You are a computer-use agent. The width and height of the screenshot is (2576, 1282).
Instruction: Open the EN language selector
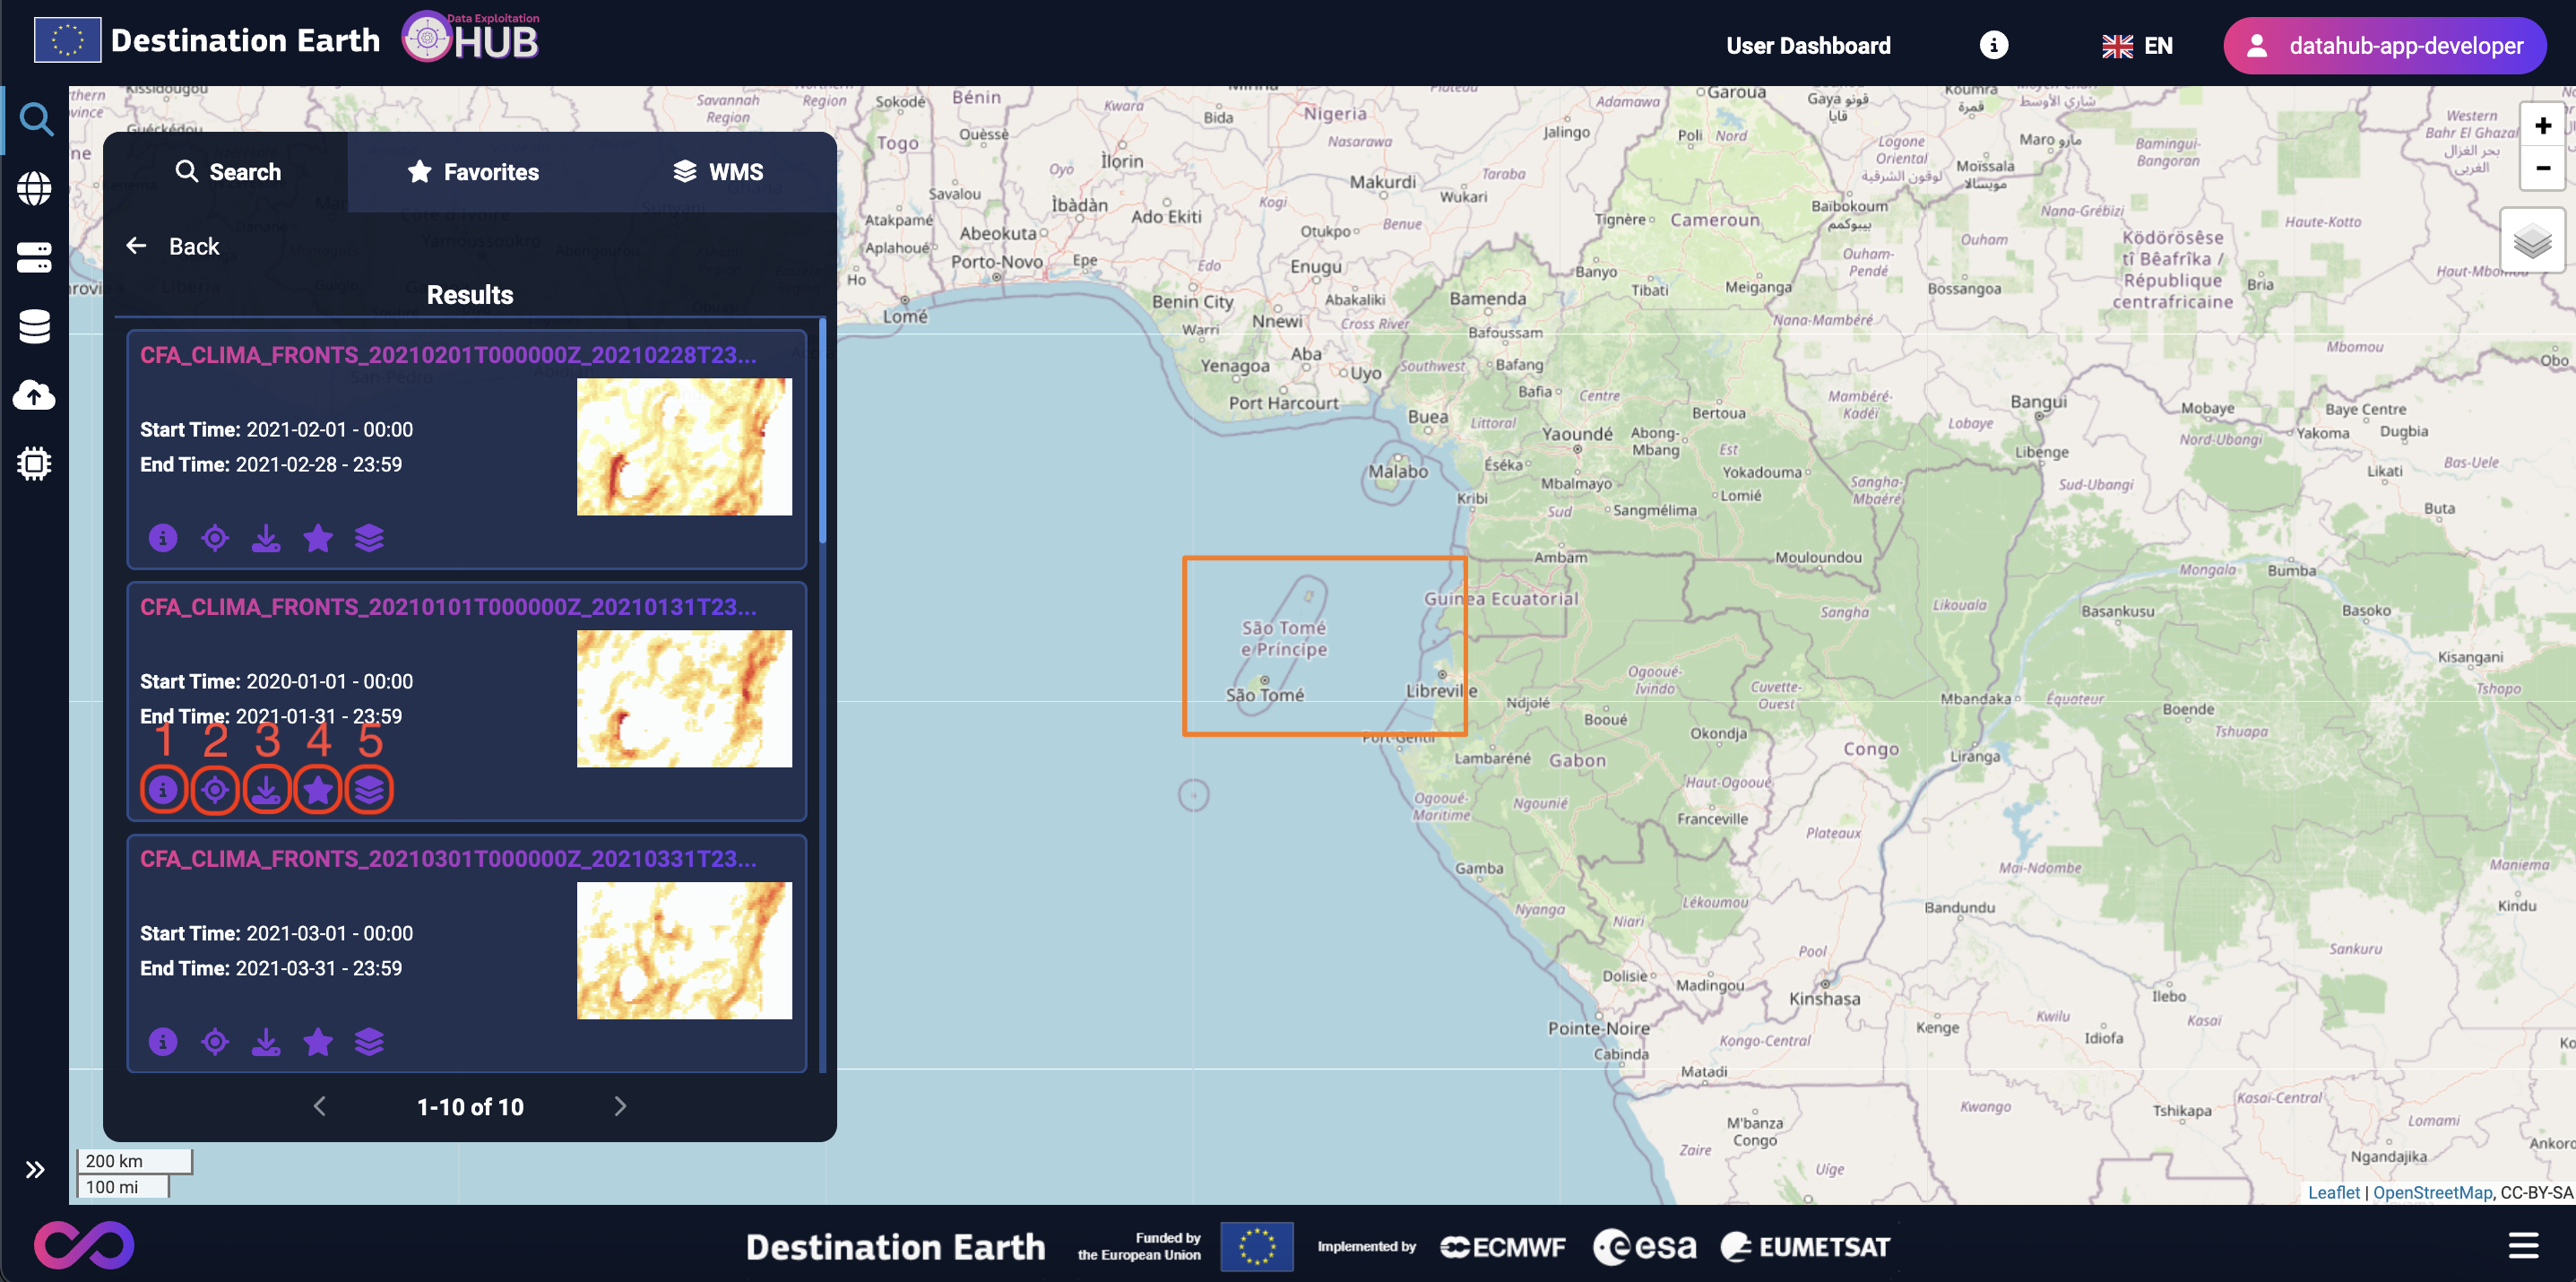tap(2137, 46)
